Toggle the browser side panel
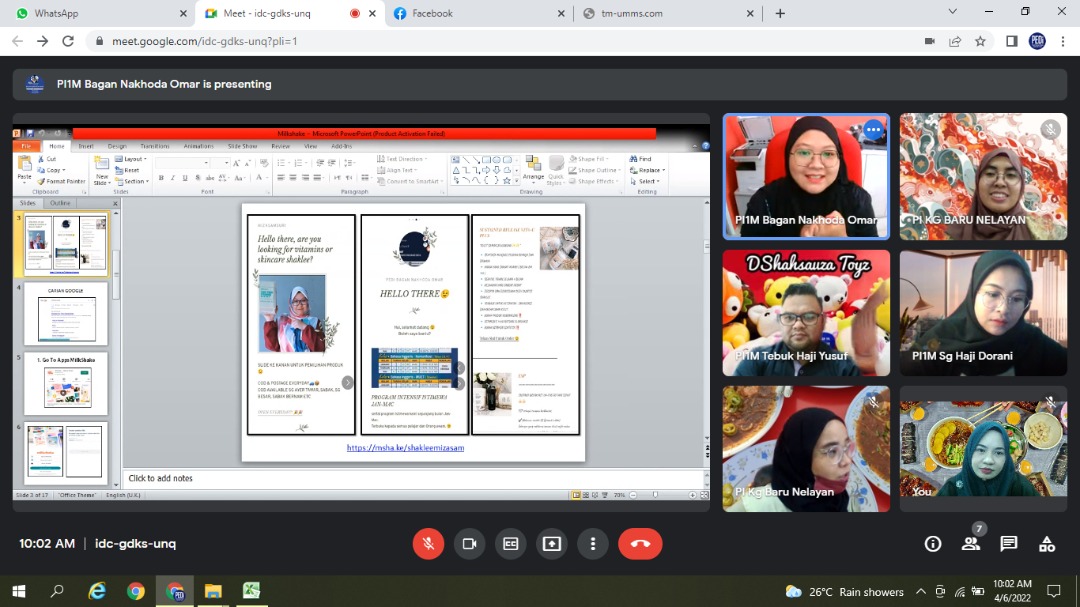 [x=1011, y=41]
